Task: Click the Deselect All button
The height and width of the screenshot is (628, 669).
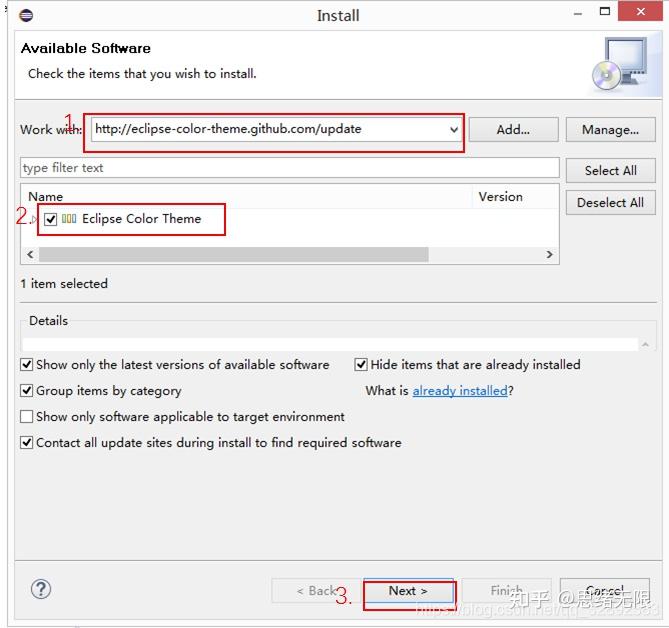Action: [611, 203]
